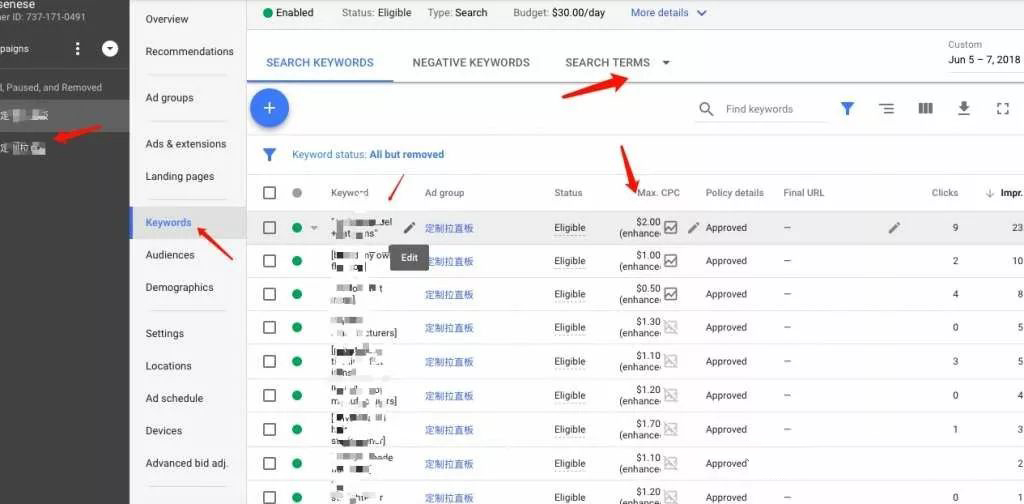Open the filter funnel icon in toolbar
Screen dimensions: 1024x504
point(847,109)
